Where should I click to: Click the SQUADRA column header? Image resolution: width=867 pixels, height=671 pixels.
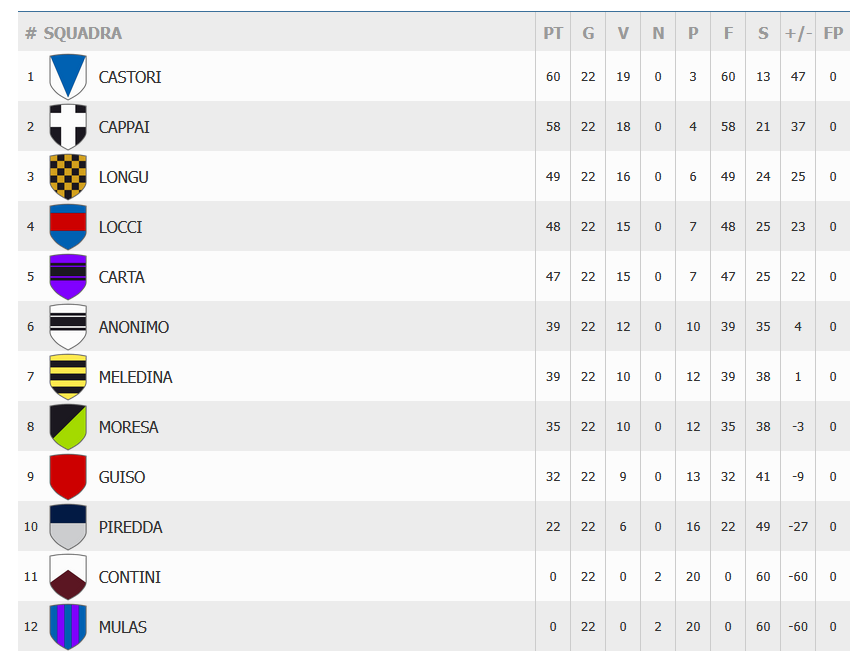(82, 33)
